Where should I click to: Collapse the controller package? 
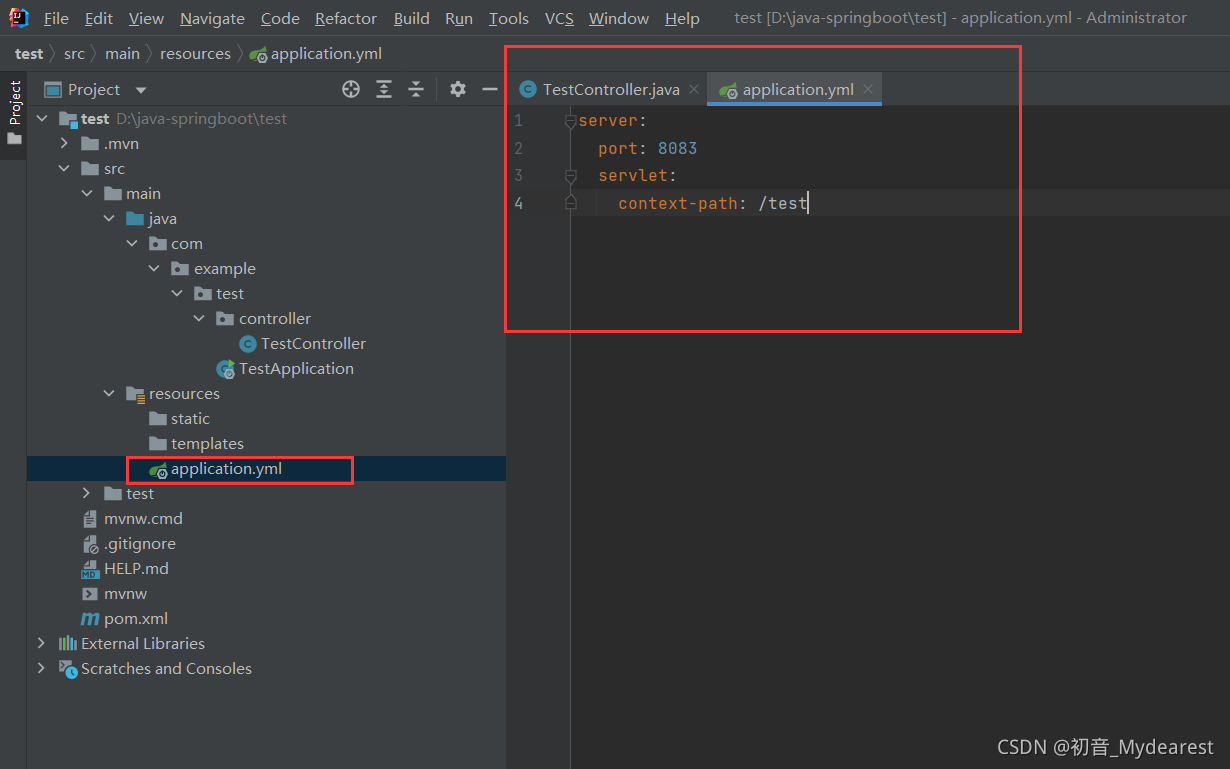pyautogui.click(x=199, y=319)
